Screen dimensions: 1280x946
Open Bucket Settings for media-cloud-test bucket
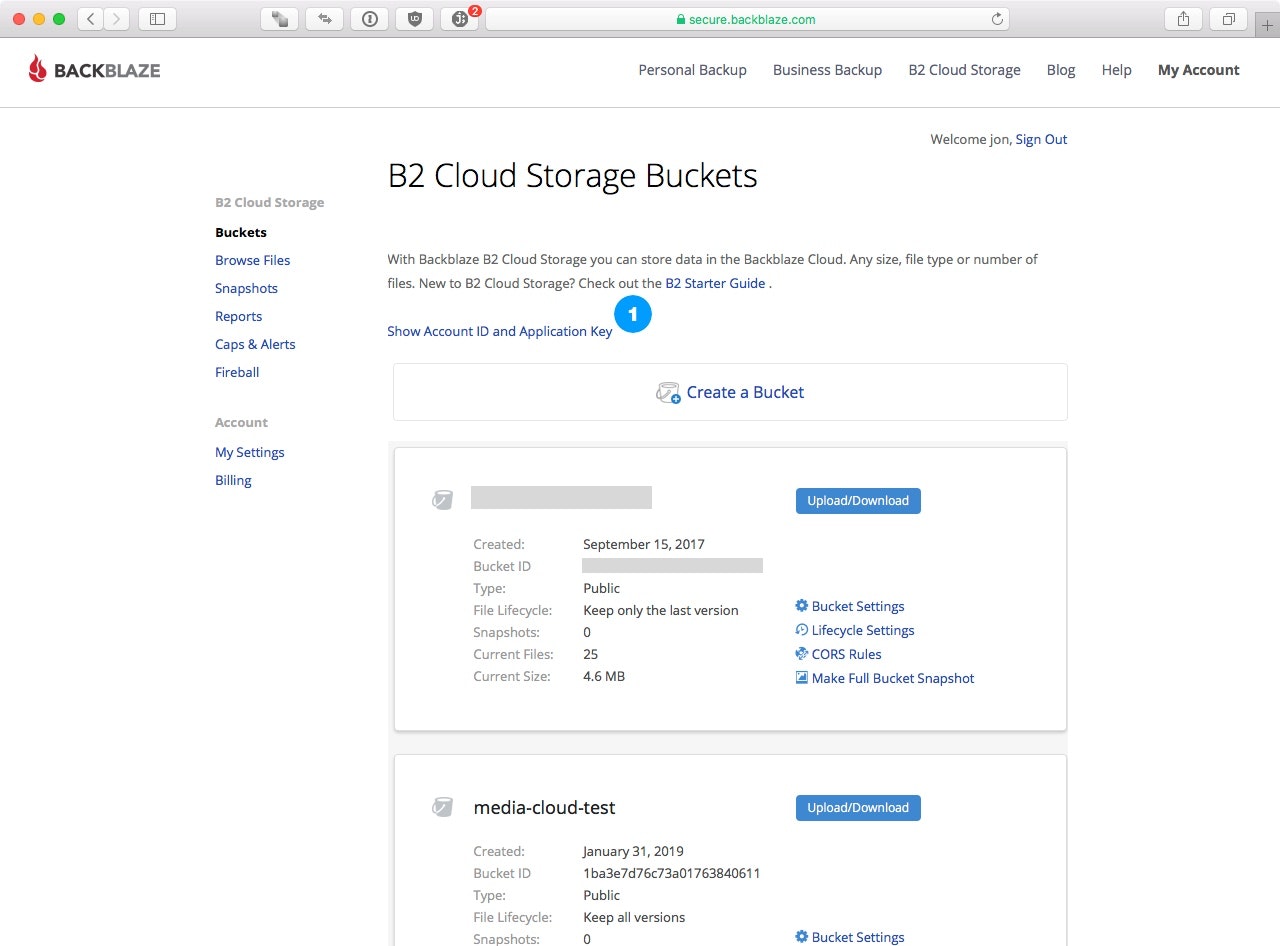[x=858, y=937]
